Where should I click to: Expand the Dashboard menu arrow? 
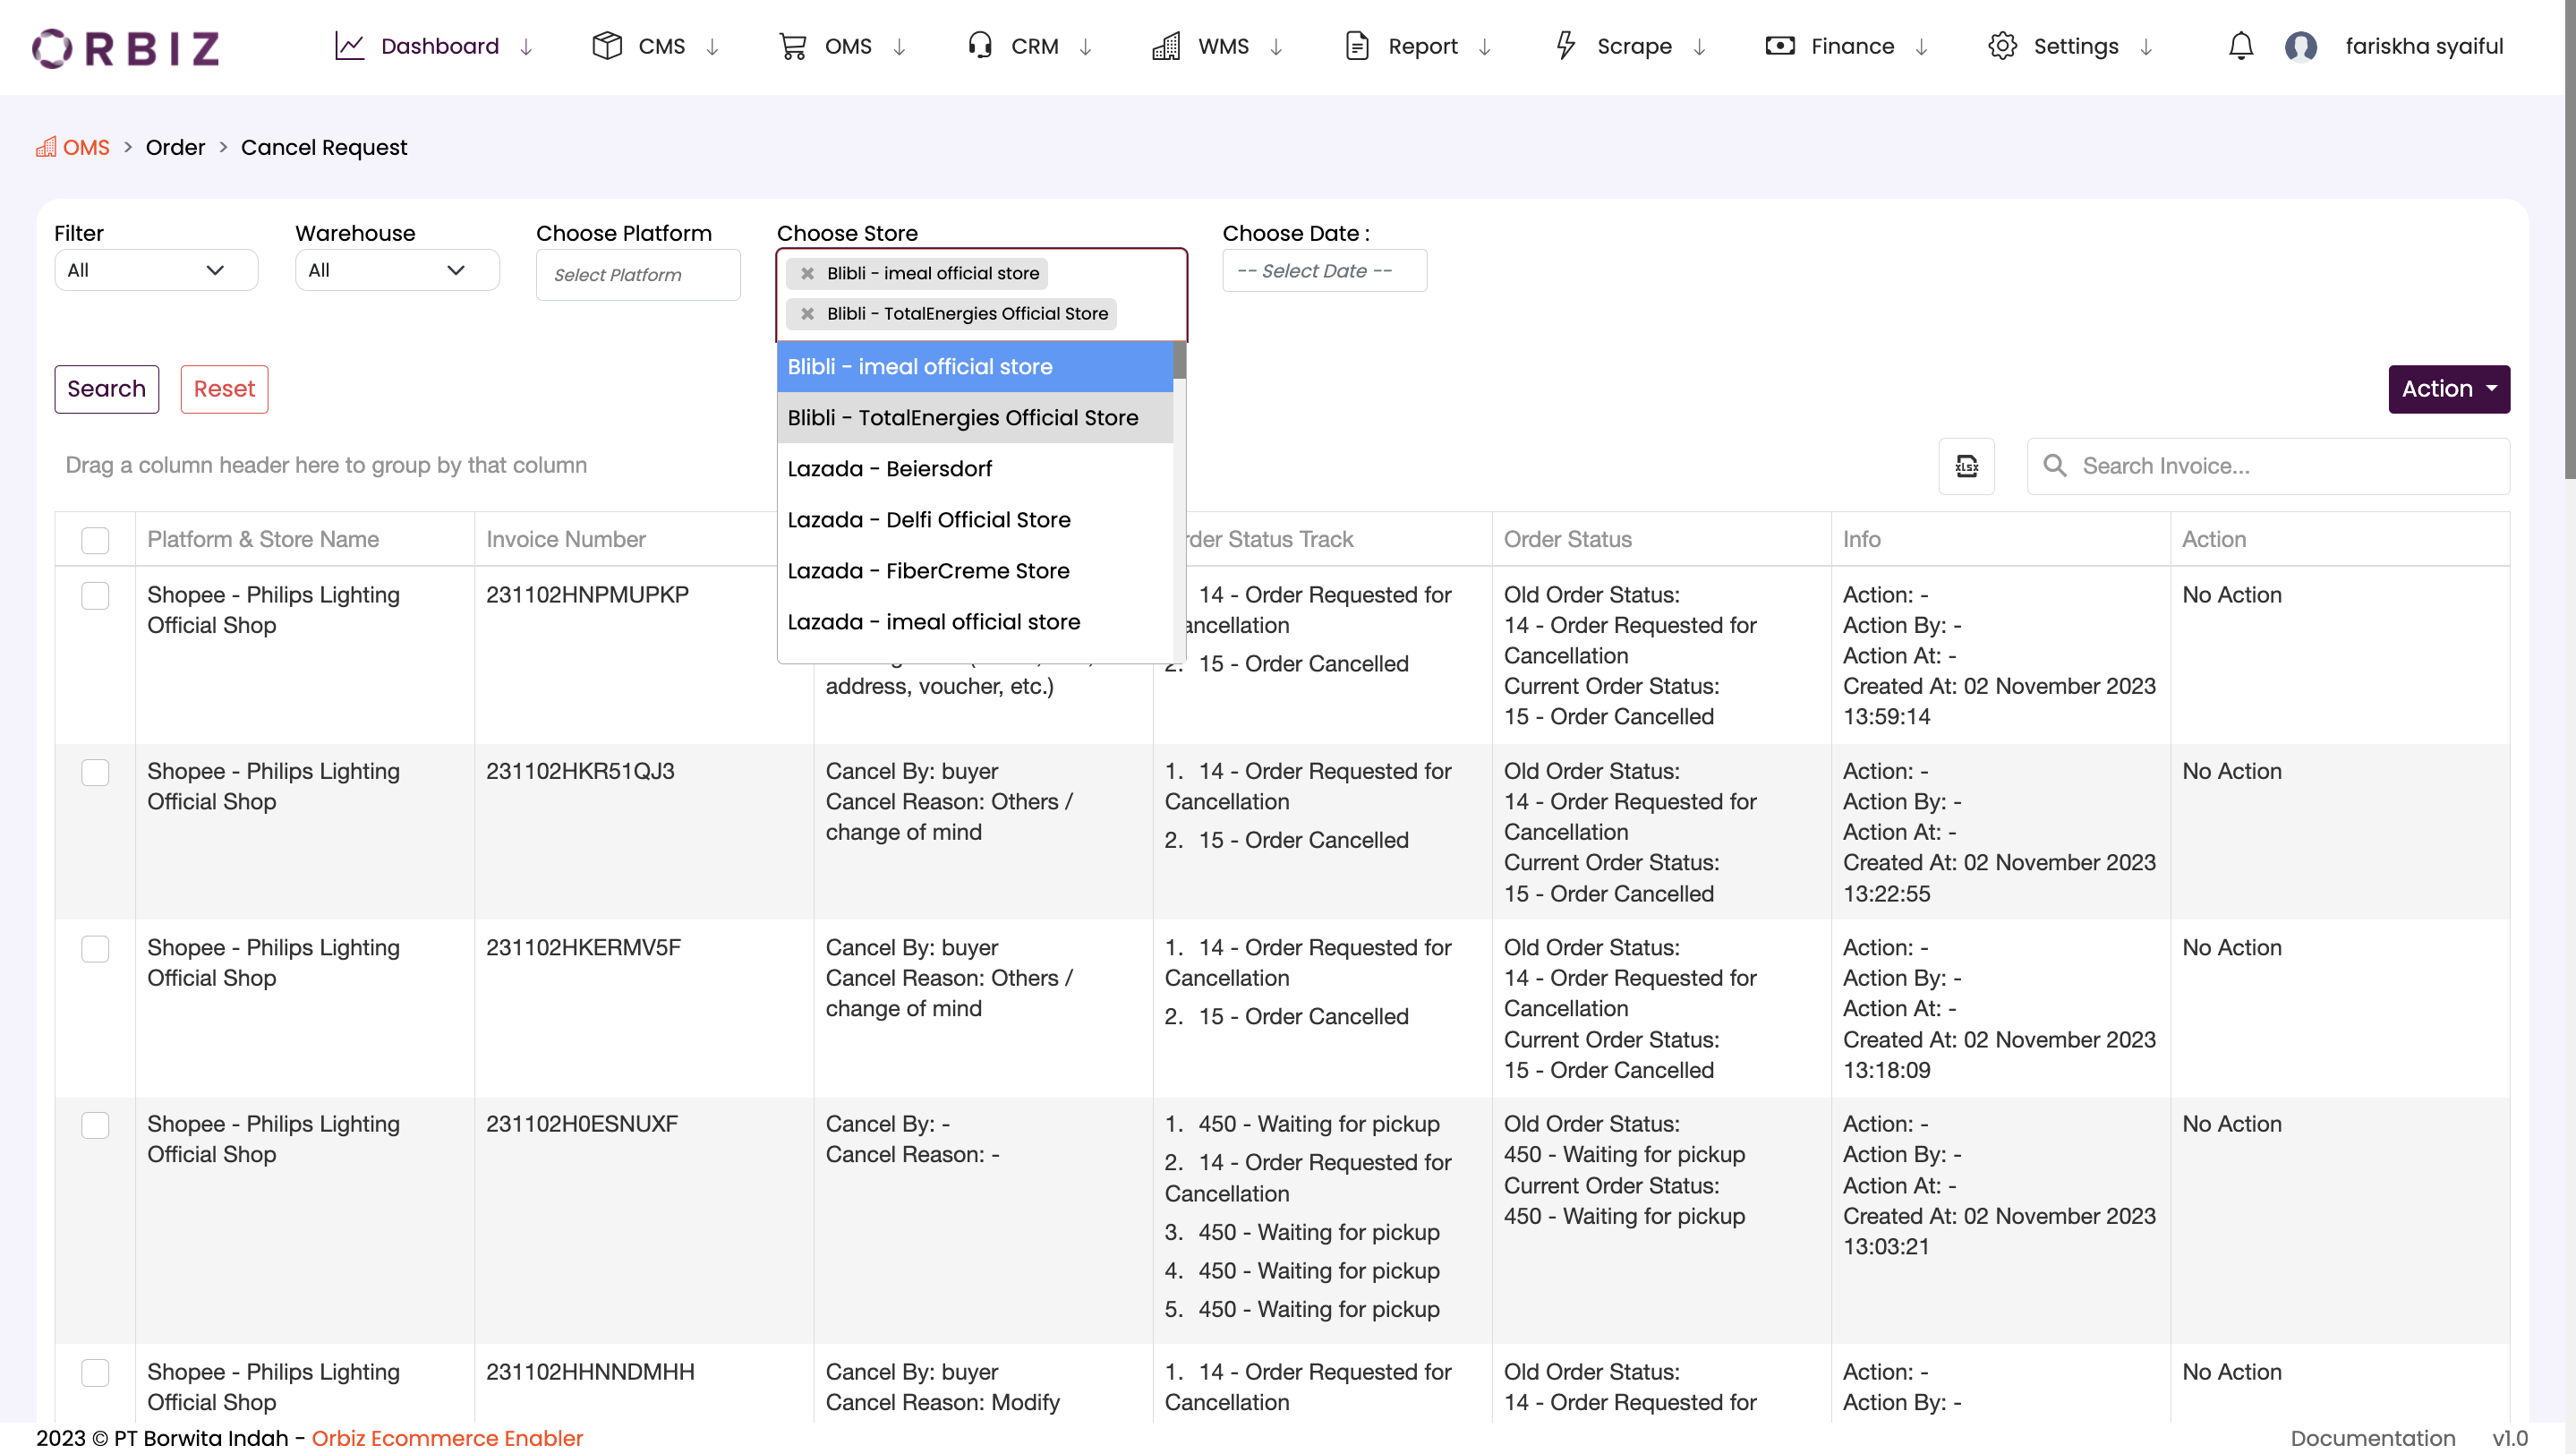(x=526, y=47)
